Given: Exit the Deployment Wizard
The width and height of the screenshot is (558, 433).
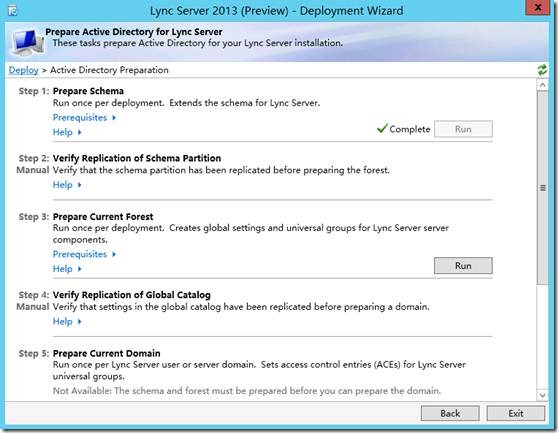Looking at the screenshot, I should 516,413.
